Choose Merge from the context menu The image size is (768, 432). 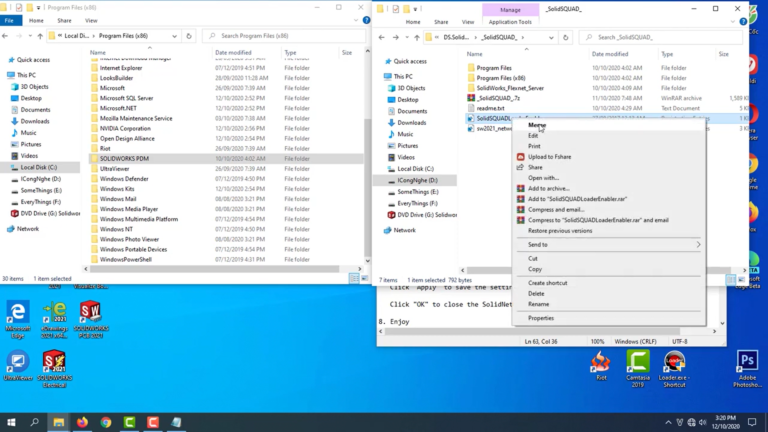537,125
